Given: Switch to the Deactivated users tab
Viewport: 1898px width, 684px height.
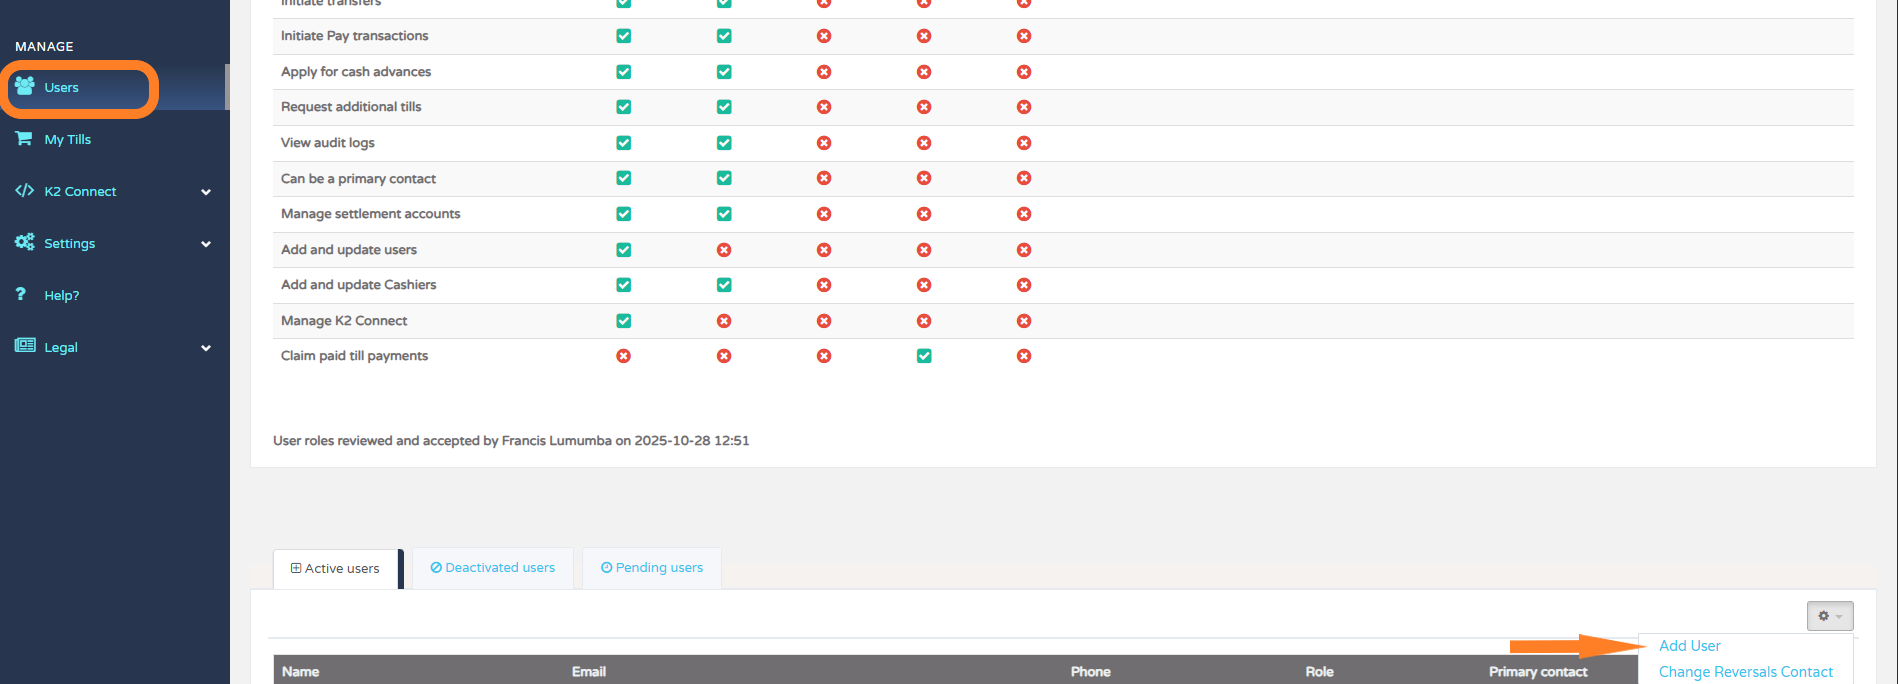Looking at the screenshot, I should [x=493, y=568].
